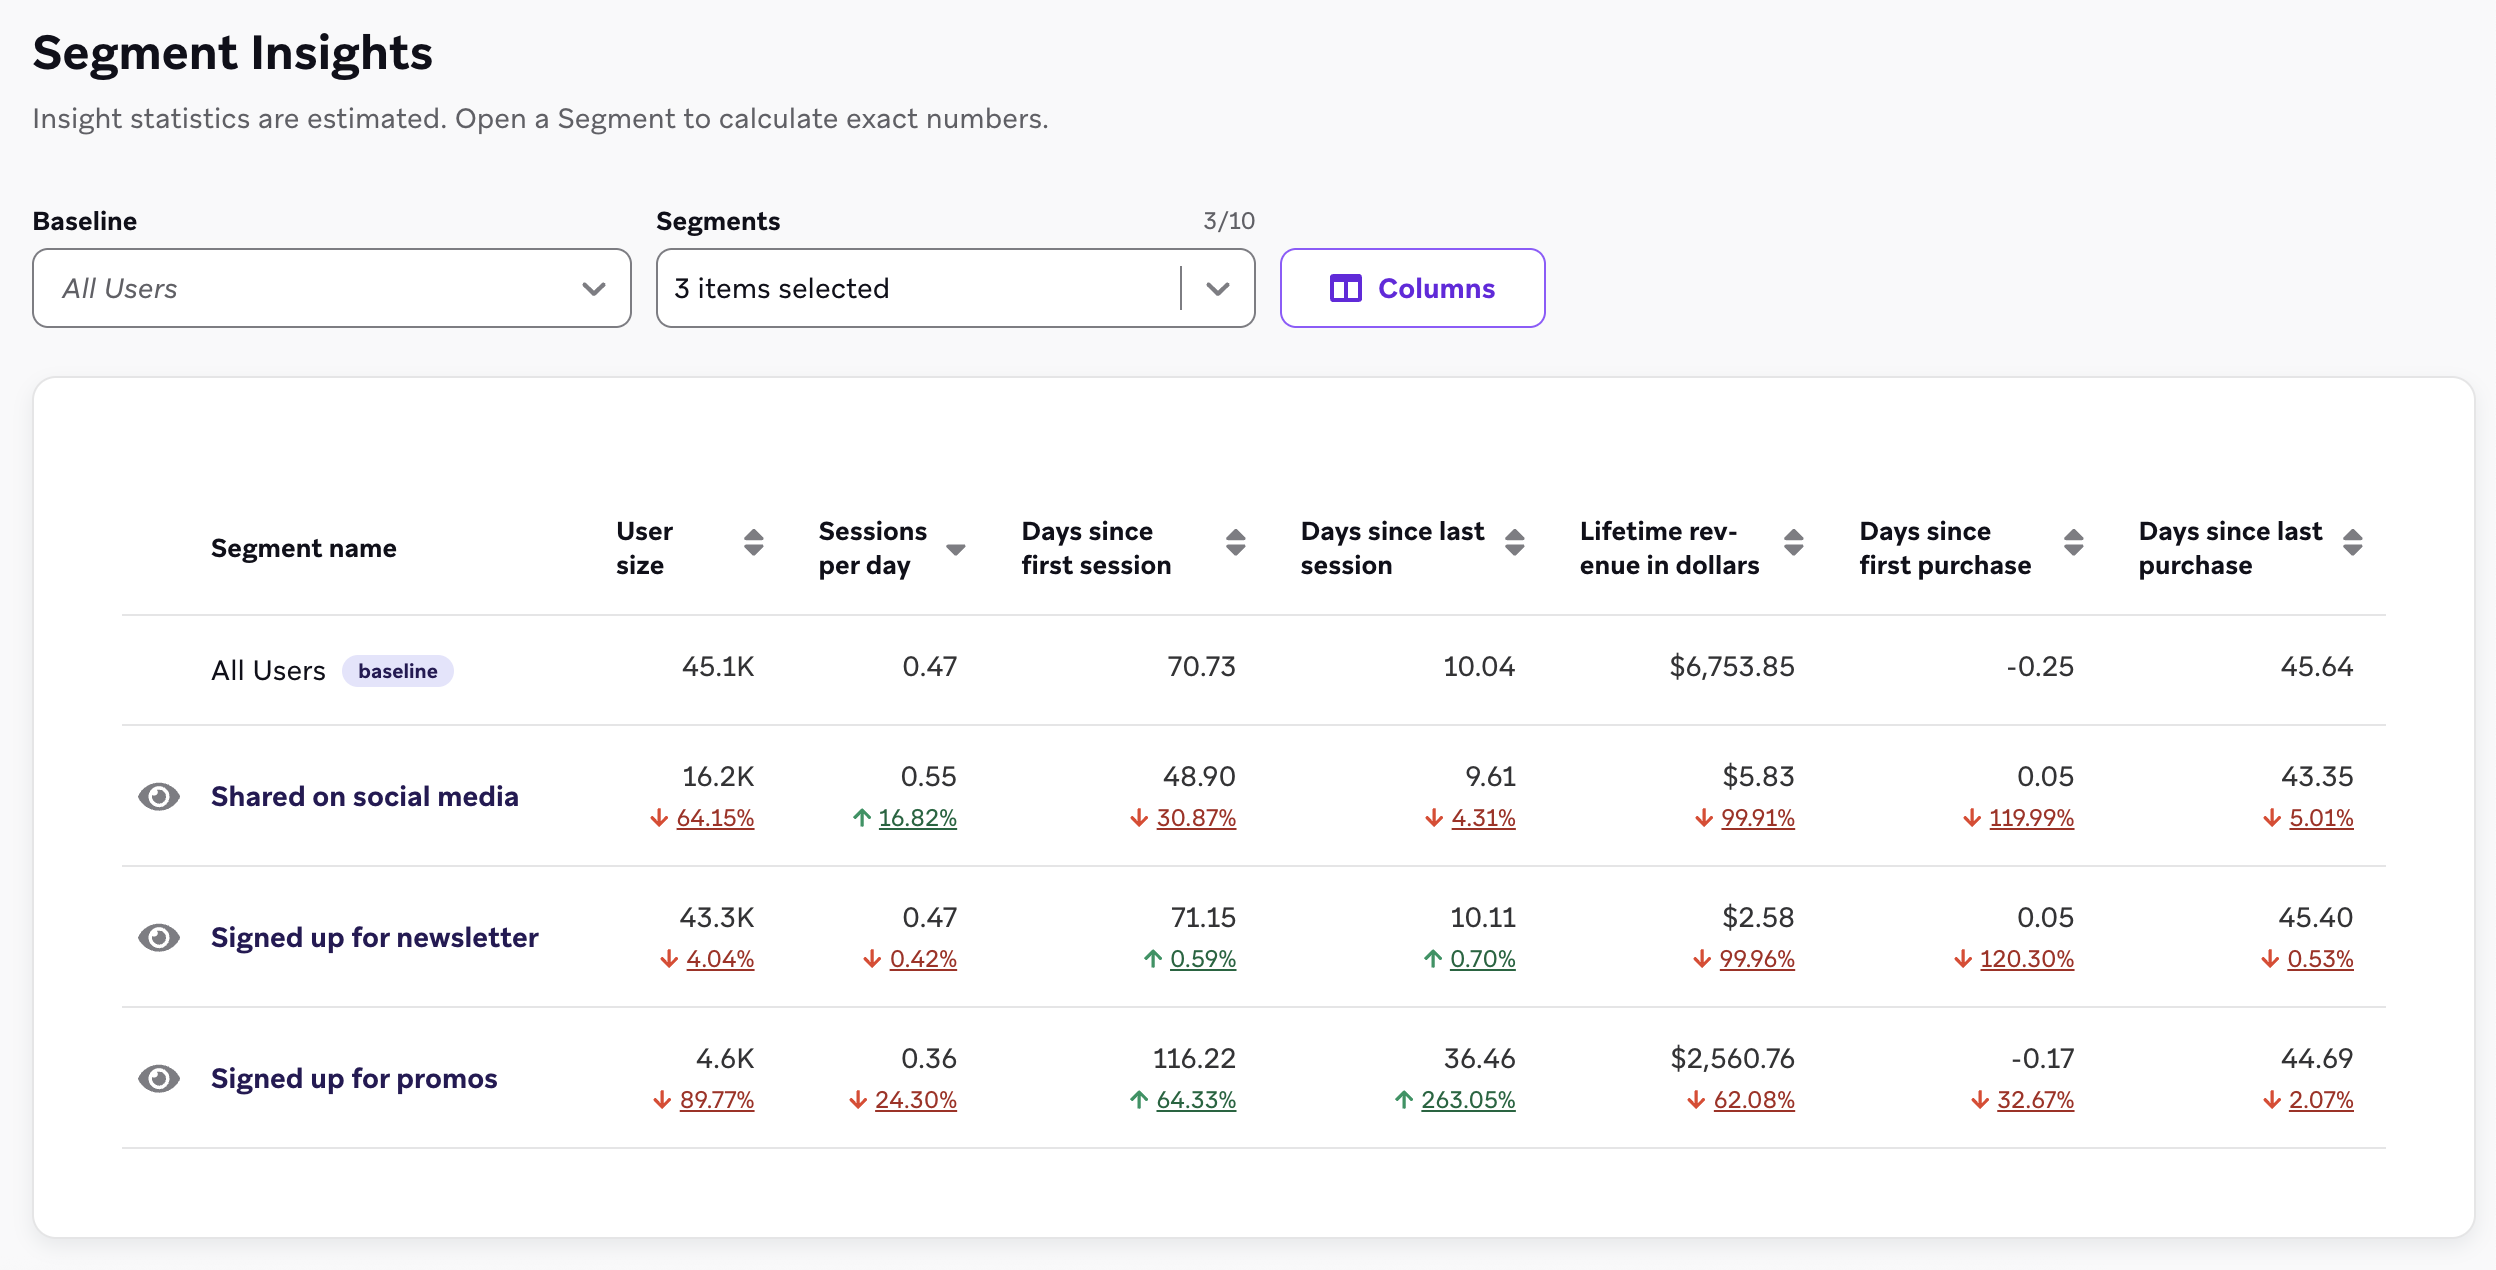The height and width of the screenshot is (1270, 2496).
Task: Sort by Days since last purchase
Action: tap(2353, 543)
